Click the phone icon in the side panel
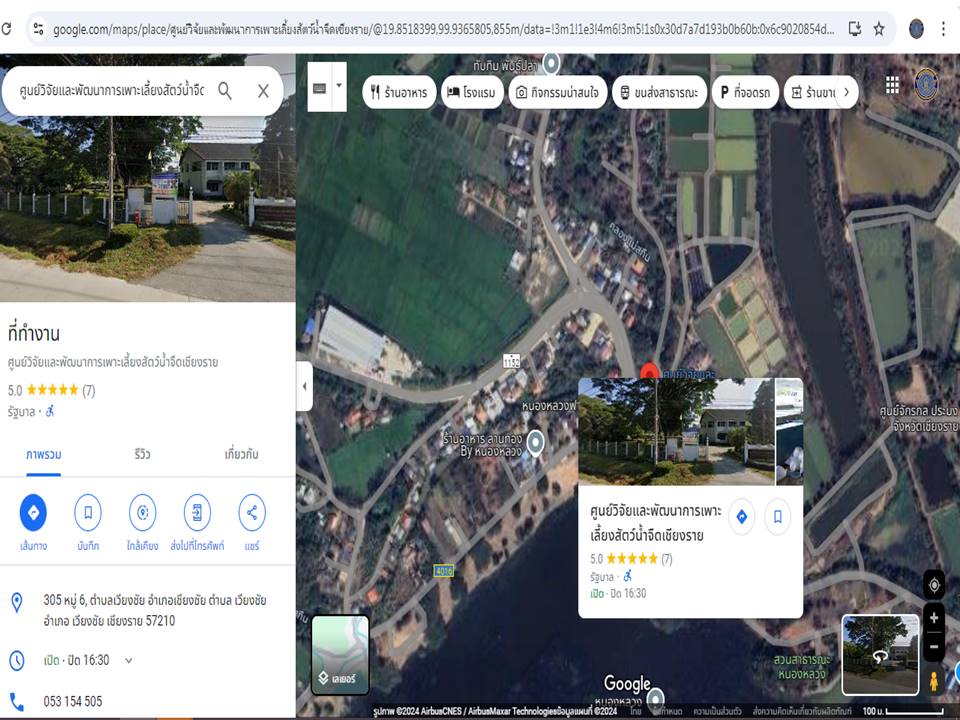Viewport: 960px width, 720px height. click(x=17, y=702)
